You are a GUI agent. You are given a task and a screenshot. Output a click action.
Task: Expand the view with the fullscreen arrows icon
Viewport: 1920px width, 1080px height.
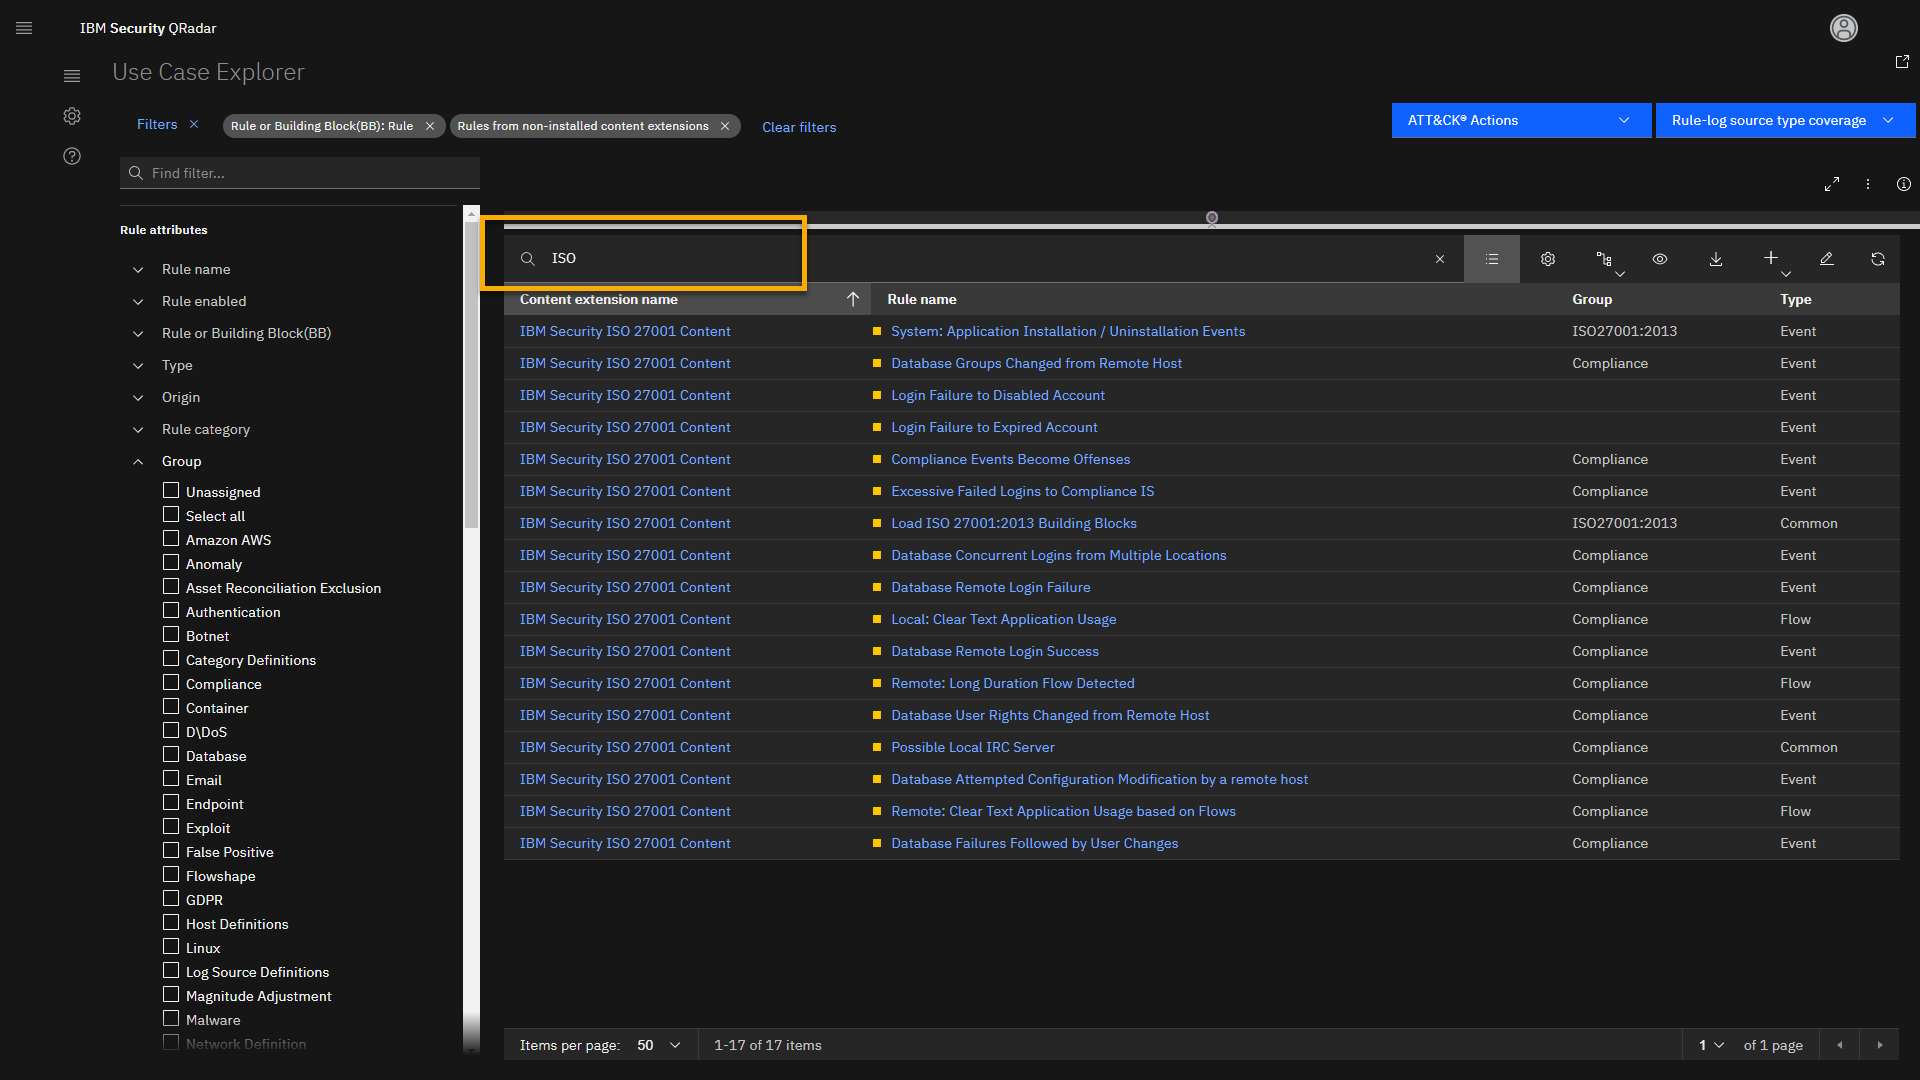pos(1831,184)
